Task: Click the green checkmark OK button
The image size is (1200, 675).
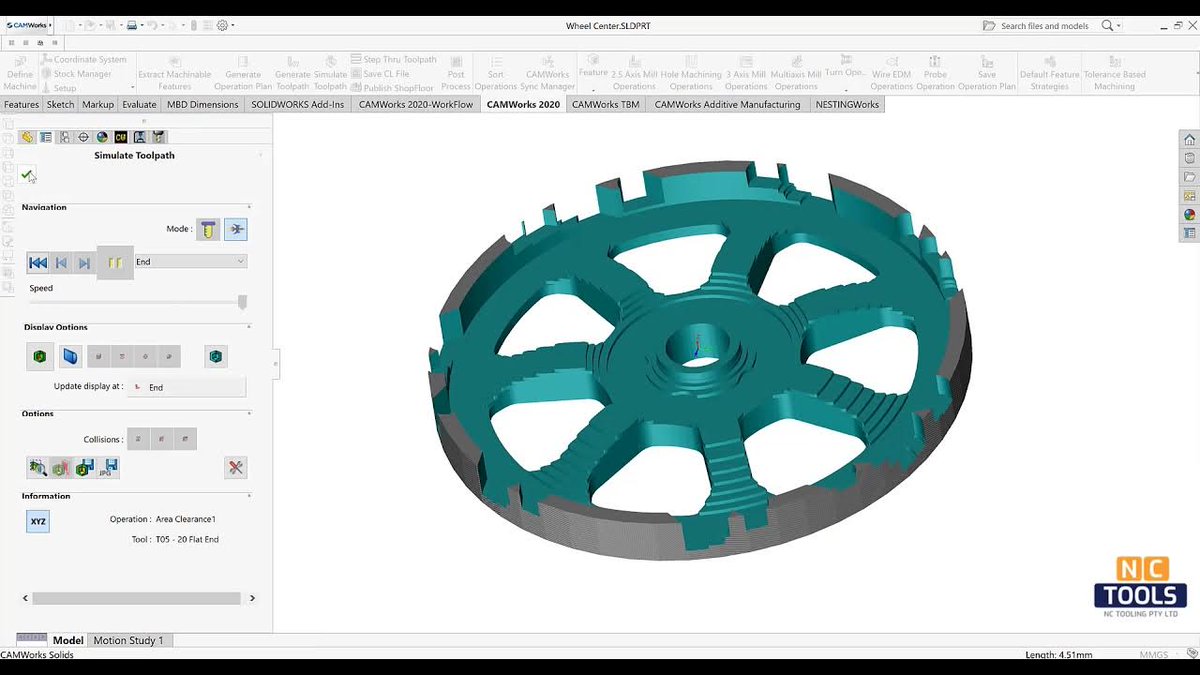Action: tap(27, 175)
